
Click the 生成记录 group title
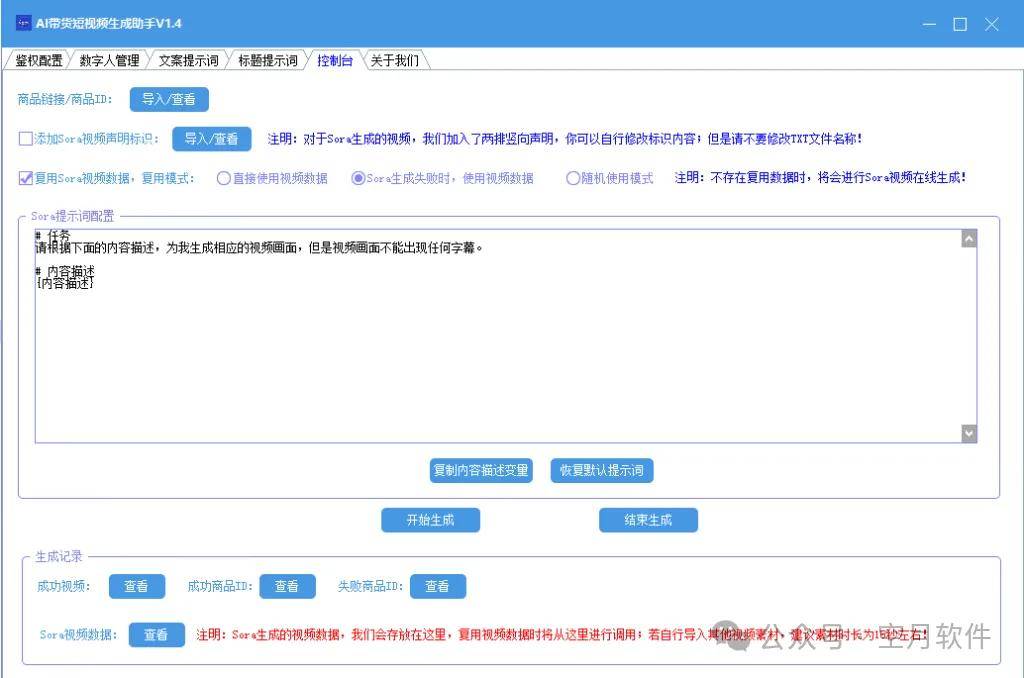tap(59, 557)
